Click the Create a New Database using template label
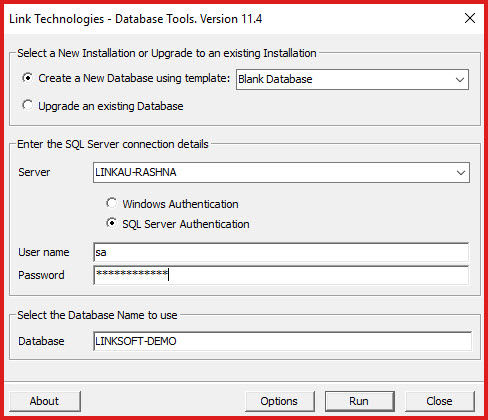Image resolution: width=488 pixels, height=420 pixels. click(x=134, y=78)
